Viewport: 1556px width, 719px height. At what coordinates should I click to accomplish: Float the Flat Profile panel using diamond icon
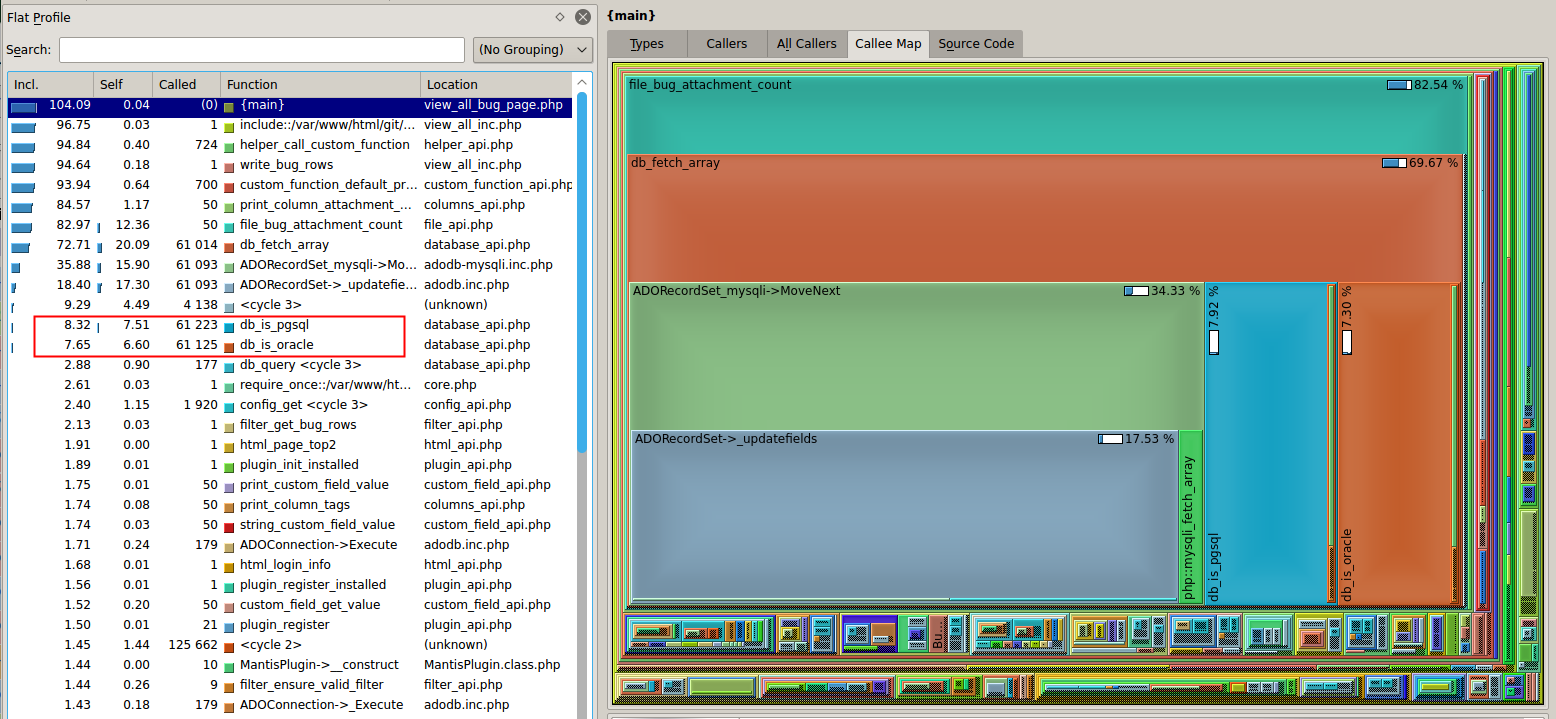[560, 17]
